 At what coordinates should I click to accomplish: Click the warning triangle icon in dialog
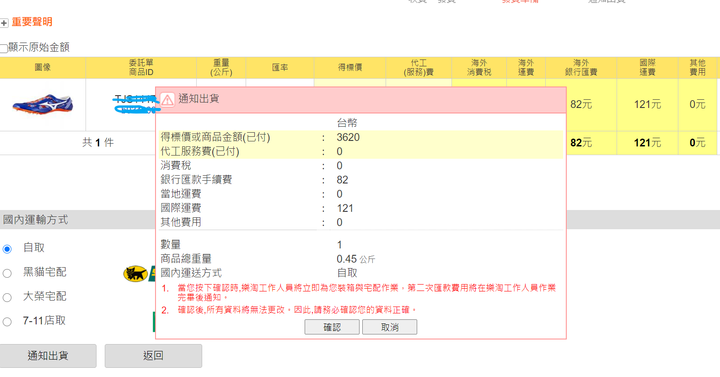(x=167, y=99)
